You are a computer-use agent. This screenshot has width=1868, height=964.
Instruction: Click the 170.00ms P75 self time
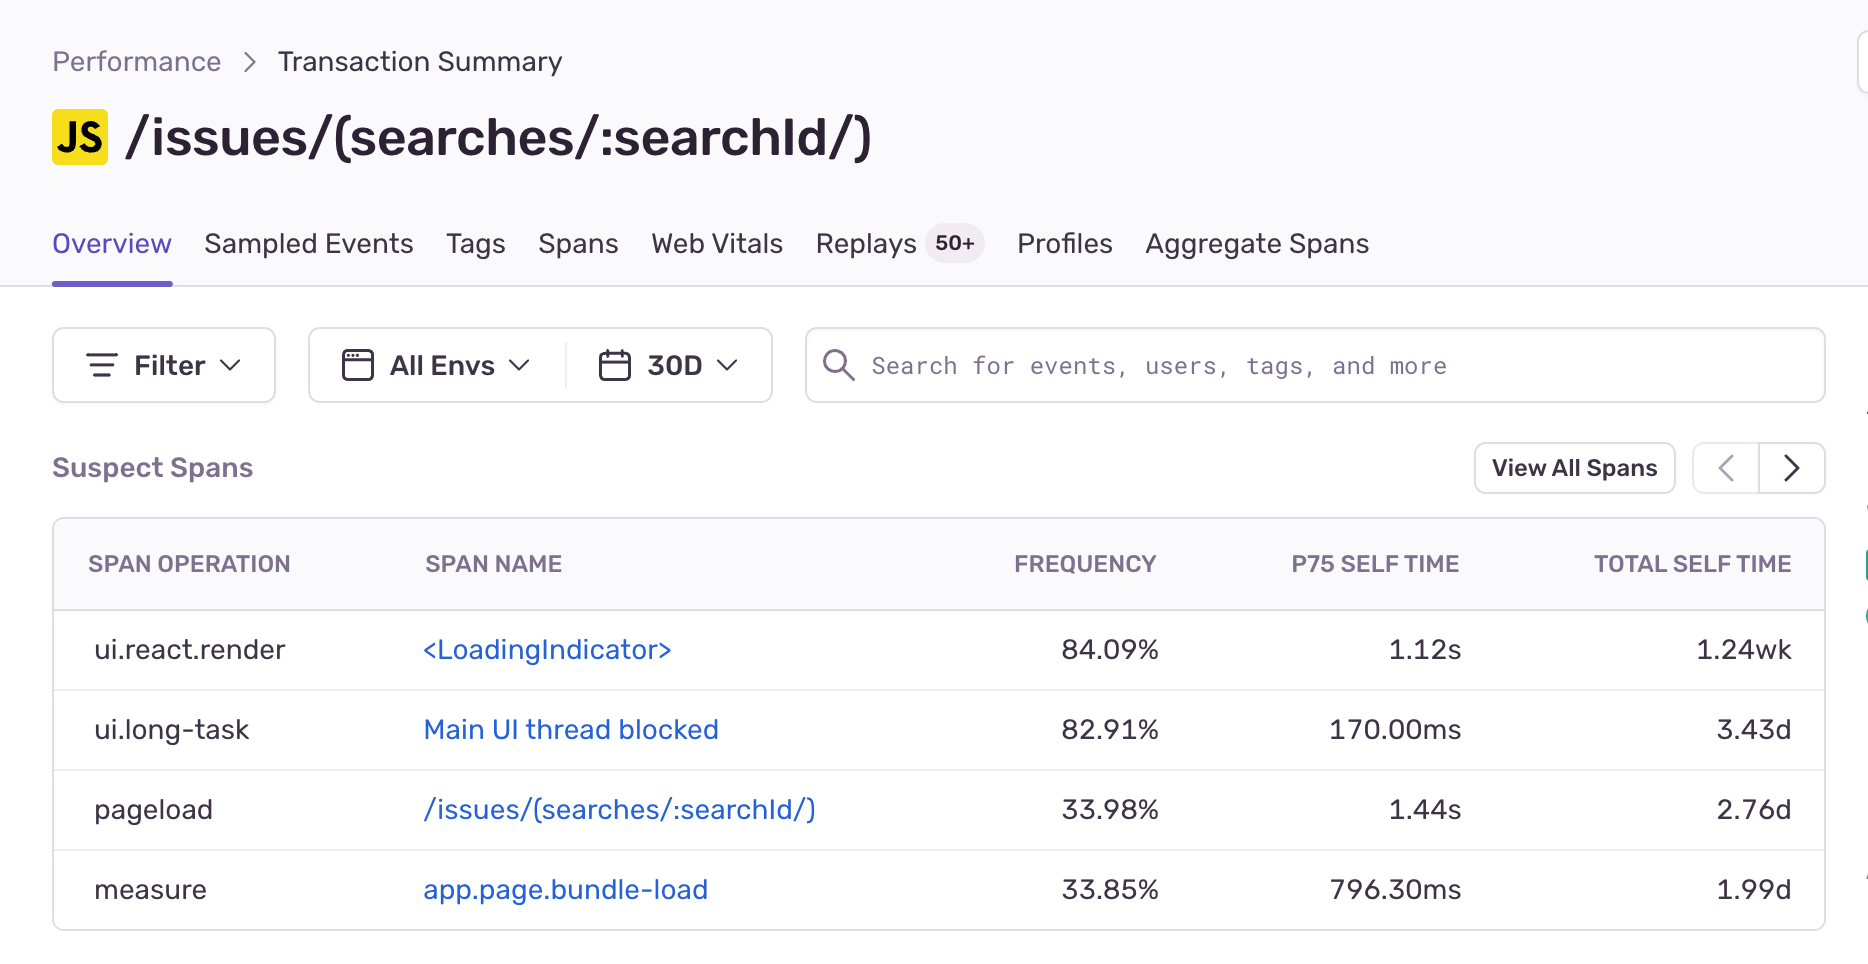tap(1395, 730)
